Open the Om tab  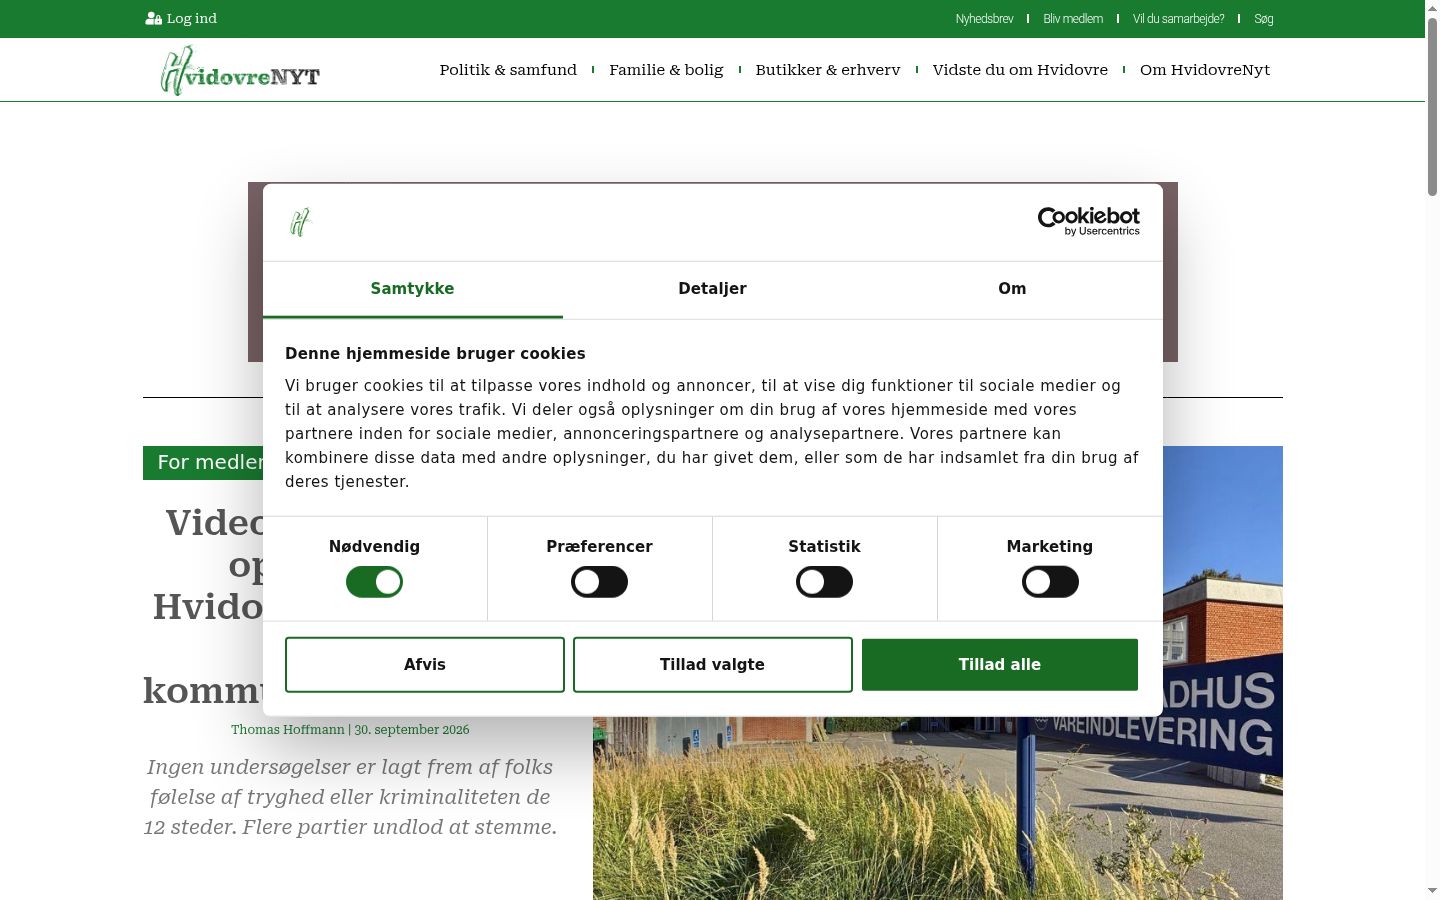click(x=1012, y=289)
